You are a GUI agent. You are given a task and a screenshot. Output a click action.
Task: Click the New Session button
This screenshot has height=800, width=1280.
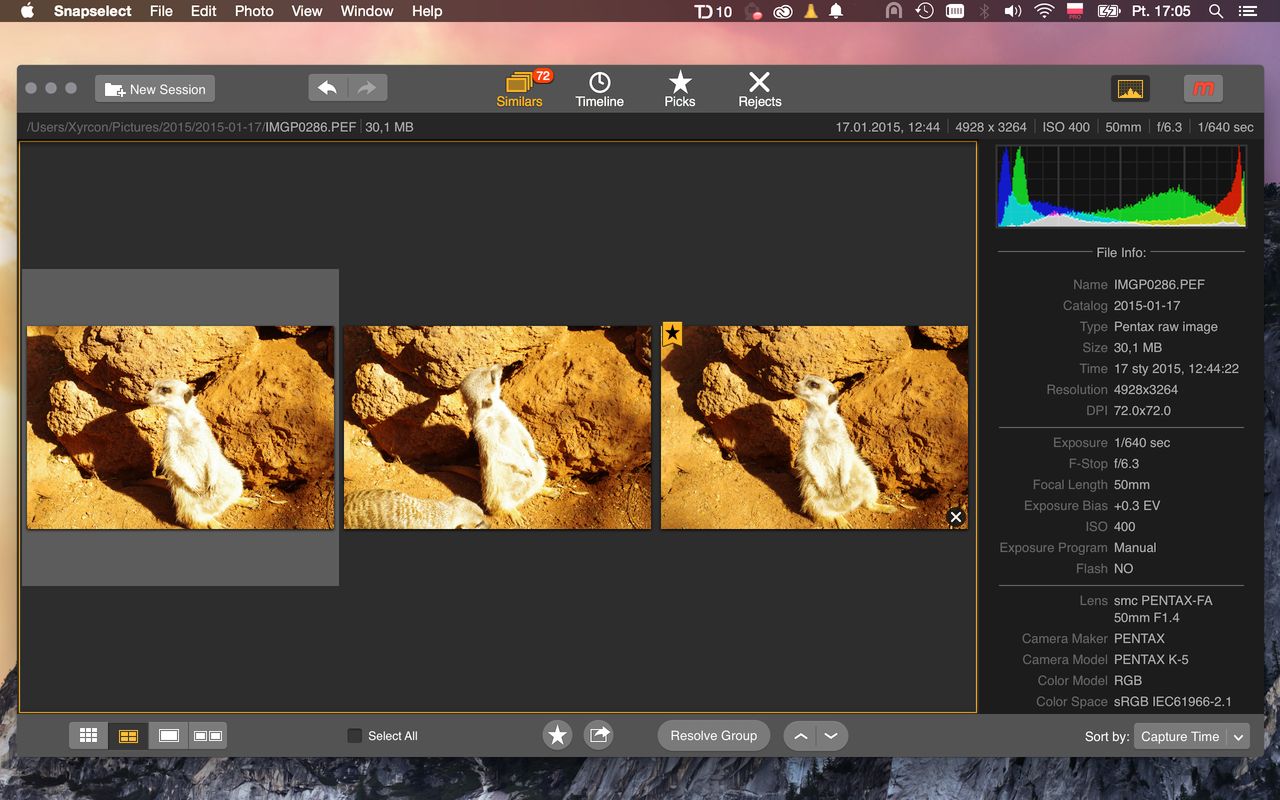(x=155, y=89)
